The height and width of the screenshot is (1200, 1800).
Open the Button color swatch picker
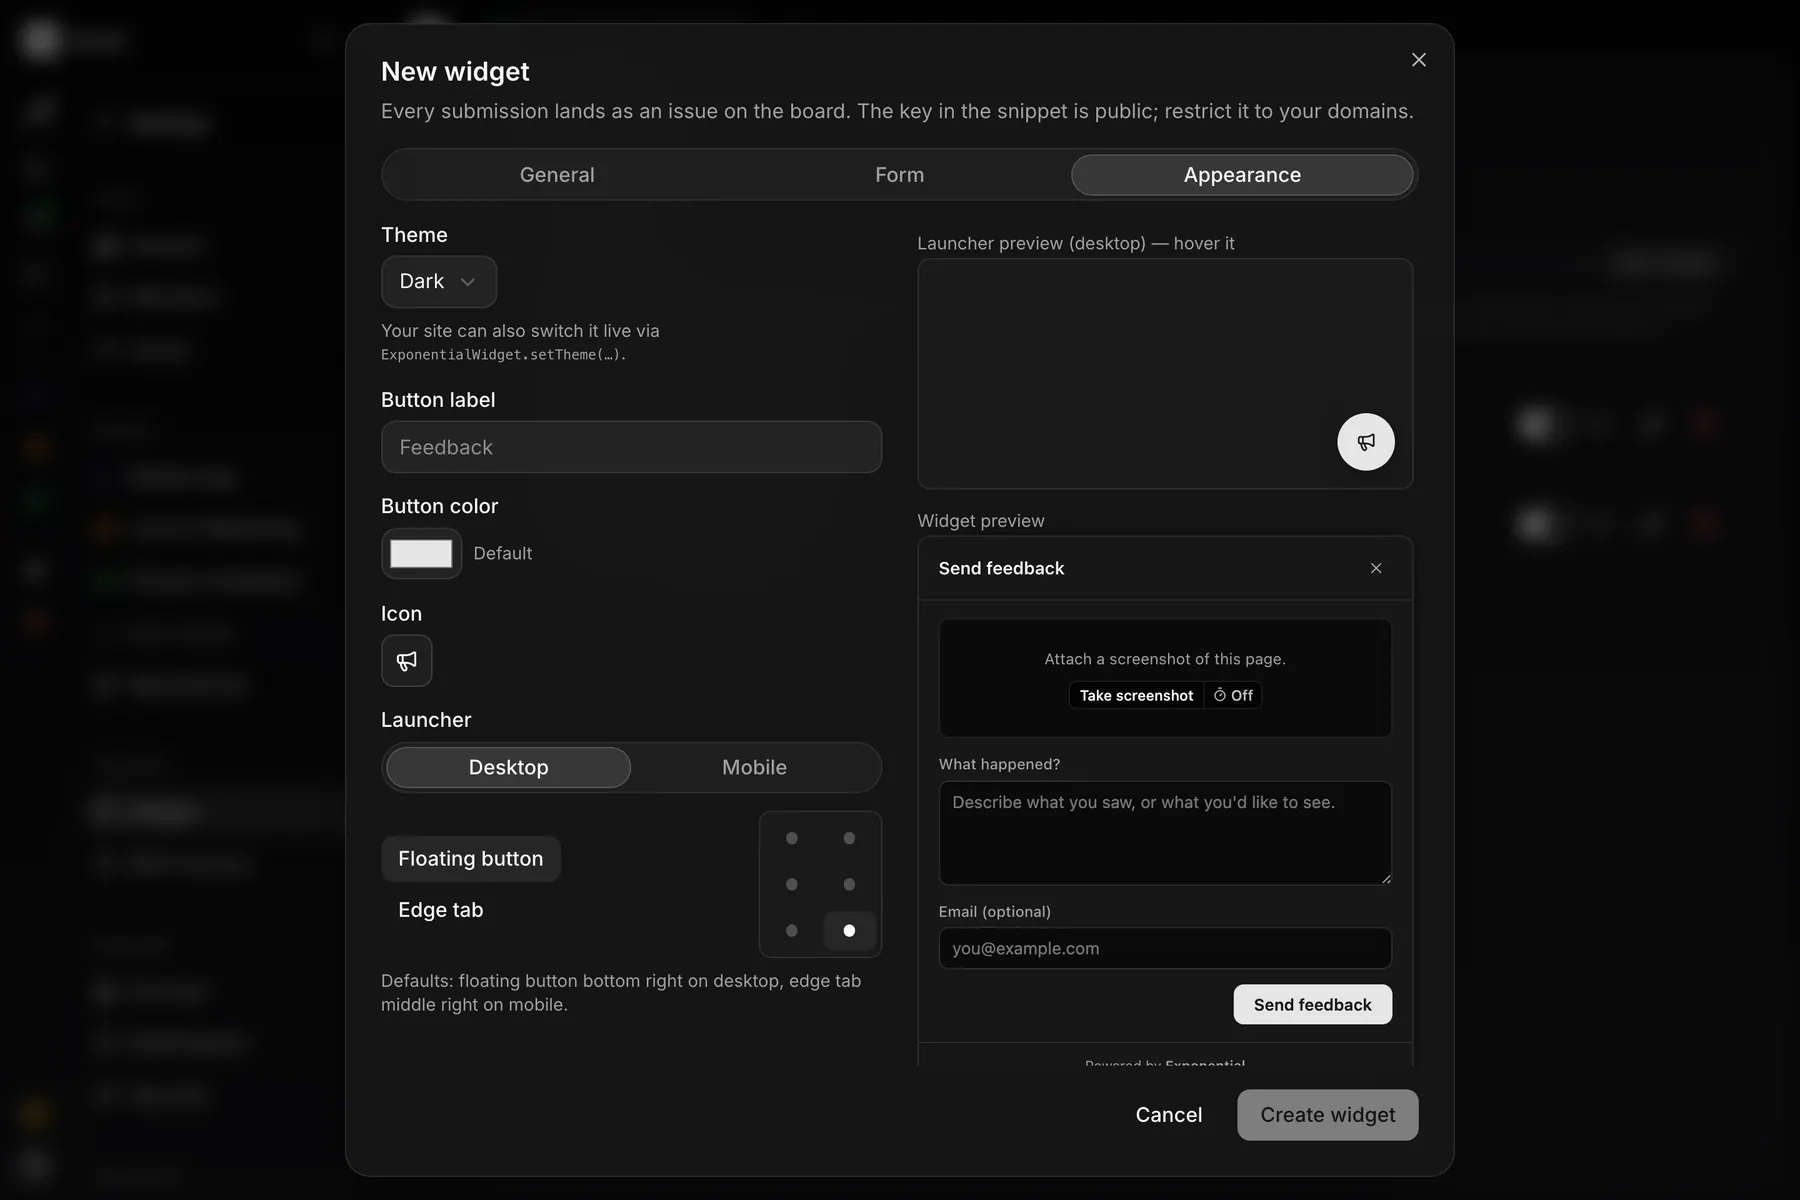click(x=421, y=553)
